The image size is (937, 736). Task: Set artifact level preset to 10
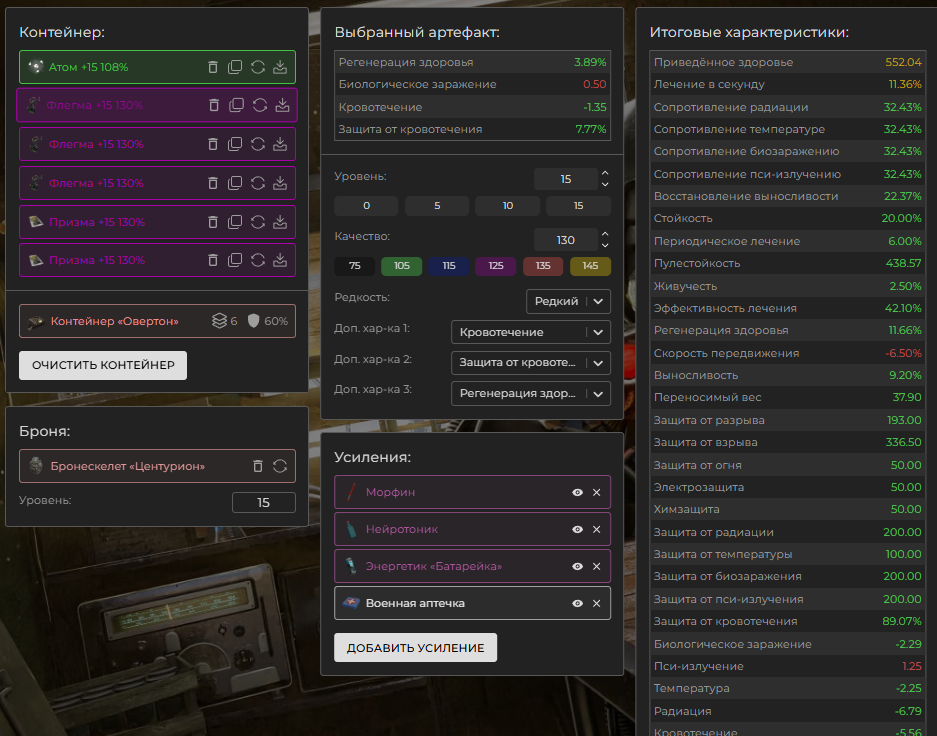(x=507, y=206)
